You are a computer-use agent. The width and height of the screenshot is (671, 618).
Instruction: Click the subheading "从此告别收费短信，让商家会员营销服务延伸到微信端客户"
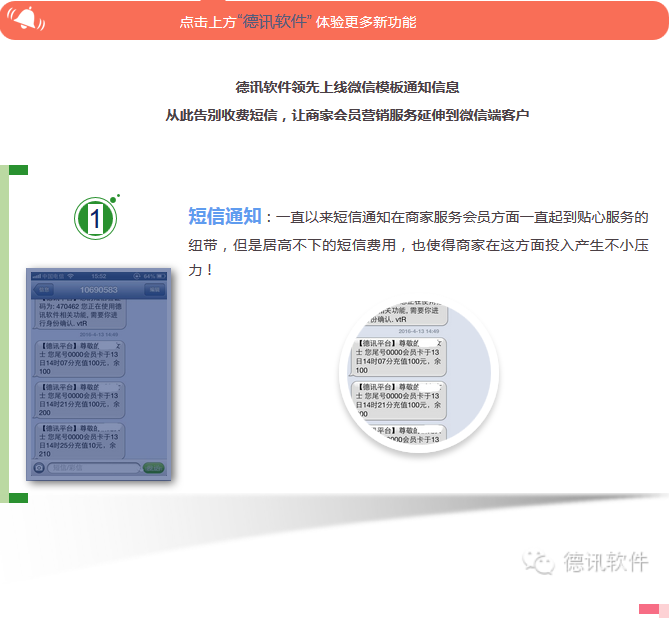tap(347, 115)
